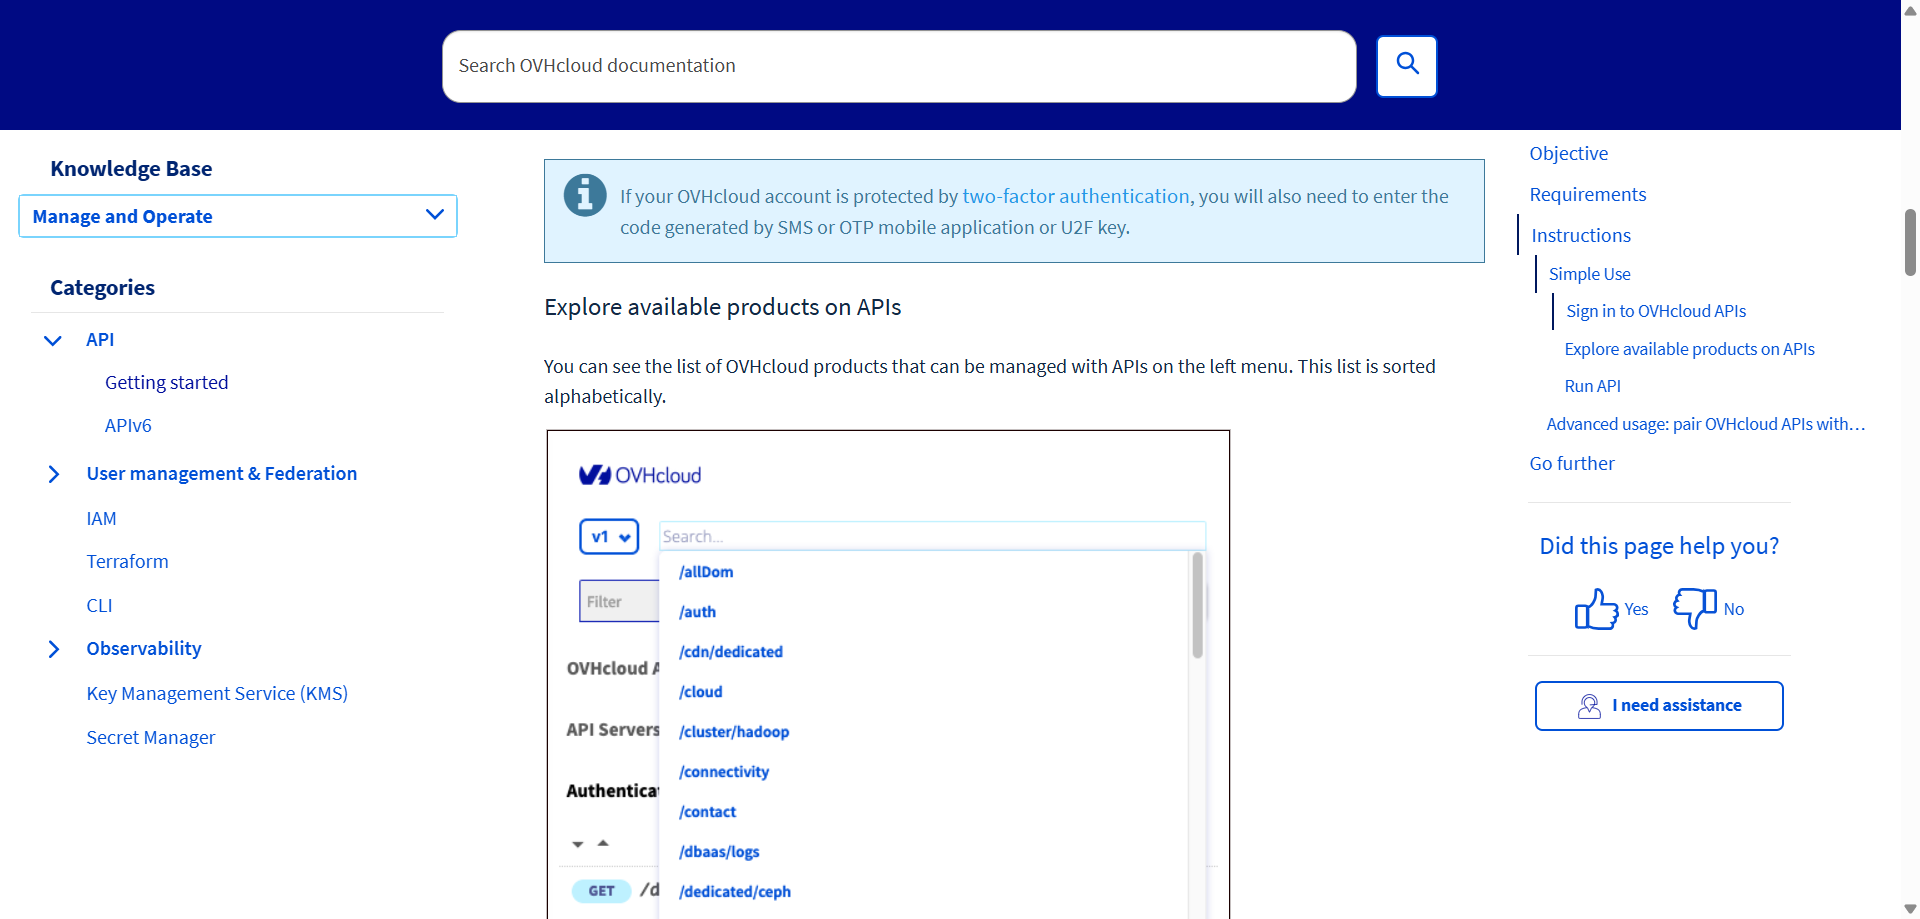The image size is (1920, 919).
Task: Open the APIv6 sidebar entry
Action: (128, 425)
